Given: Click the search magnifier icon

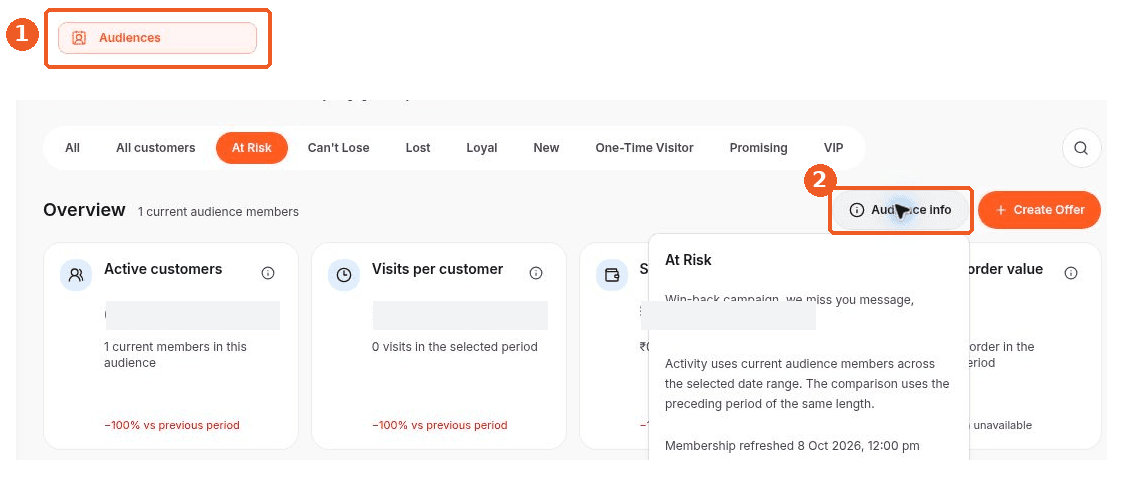Looking at the screenshot, I should [x=1081, y=148].
